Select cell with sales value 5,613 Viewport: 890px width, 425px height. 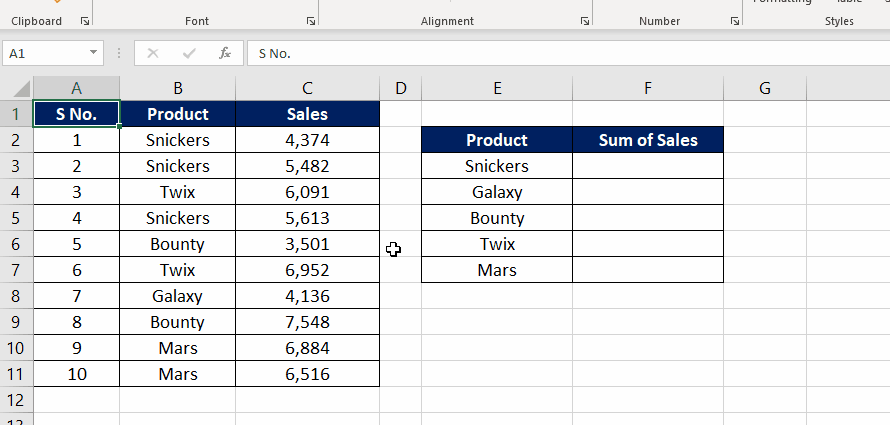click(307, 218)
